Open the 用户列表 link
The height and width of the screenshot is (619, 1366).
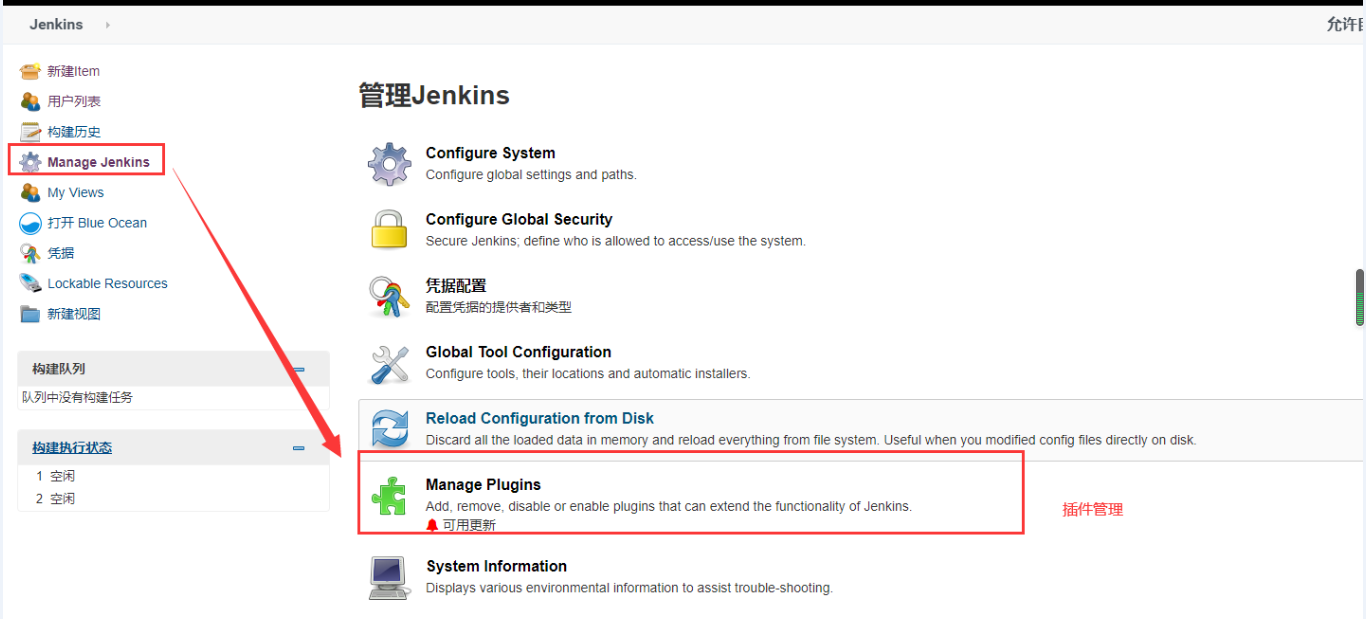[74, 101]
